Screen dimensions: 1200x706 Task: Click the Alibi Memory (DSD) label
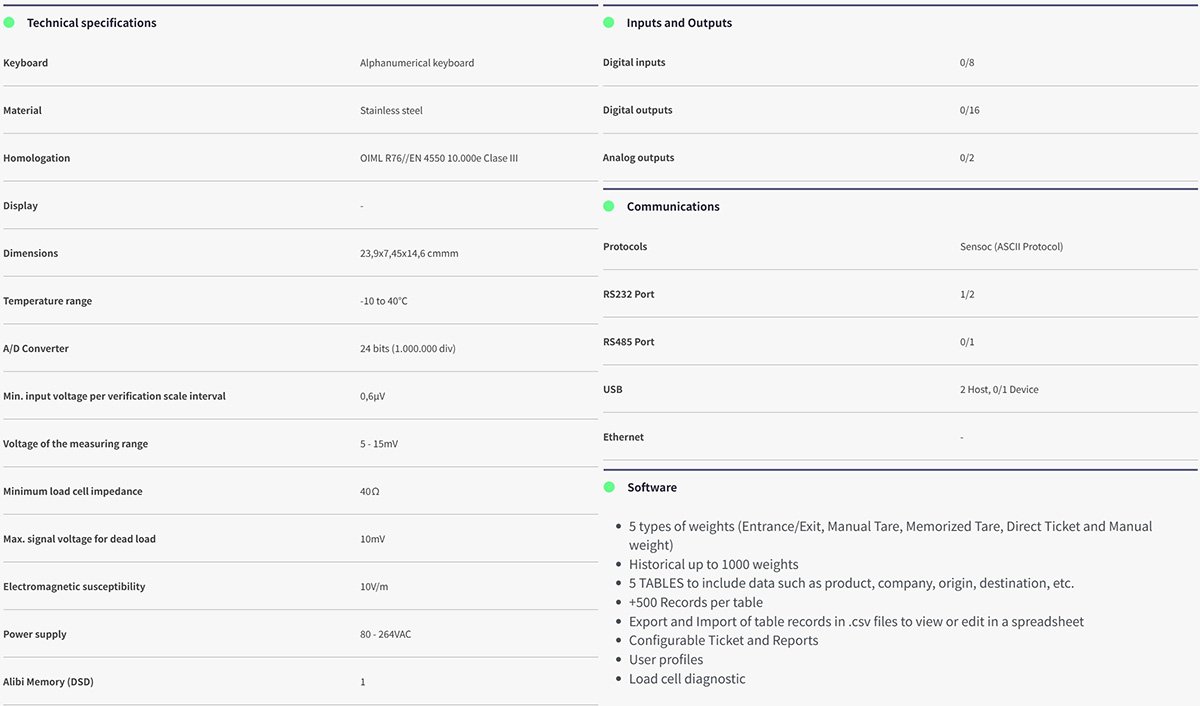(x=48, y=682)
